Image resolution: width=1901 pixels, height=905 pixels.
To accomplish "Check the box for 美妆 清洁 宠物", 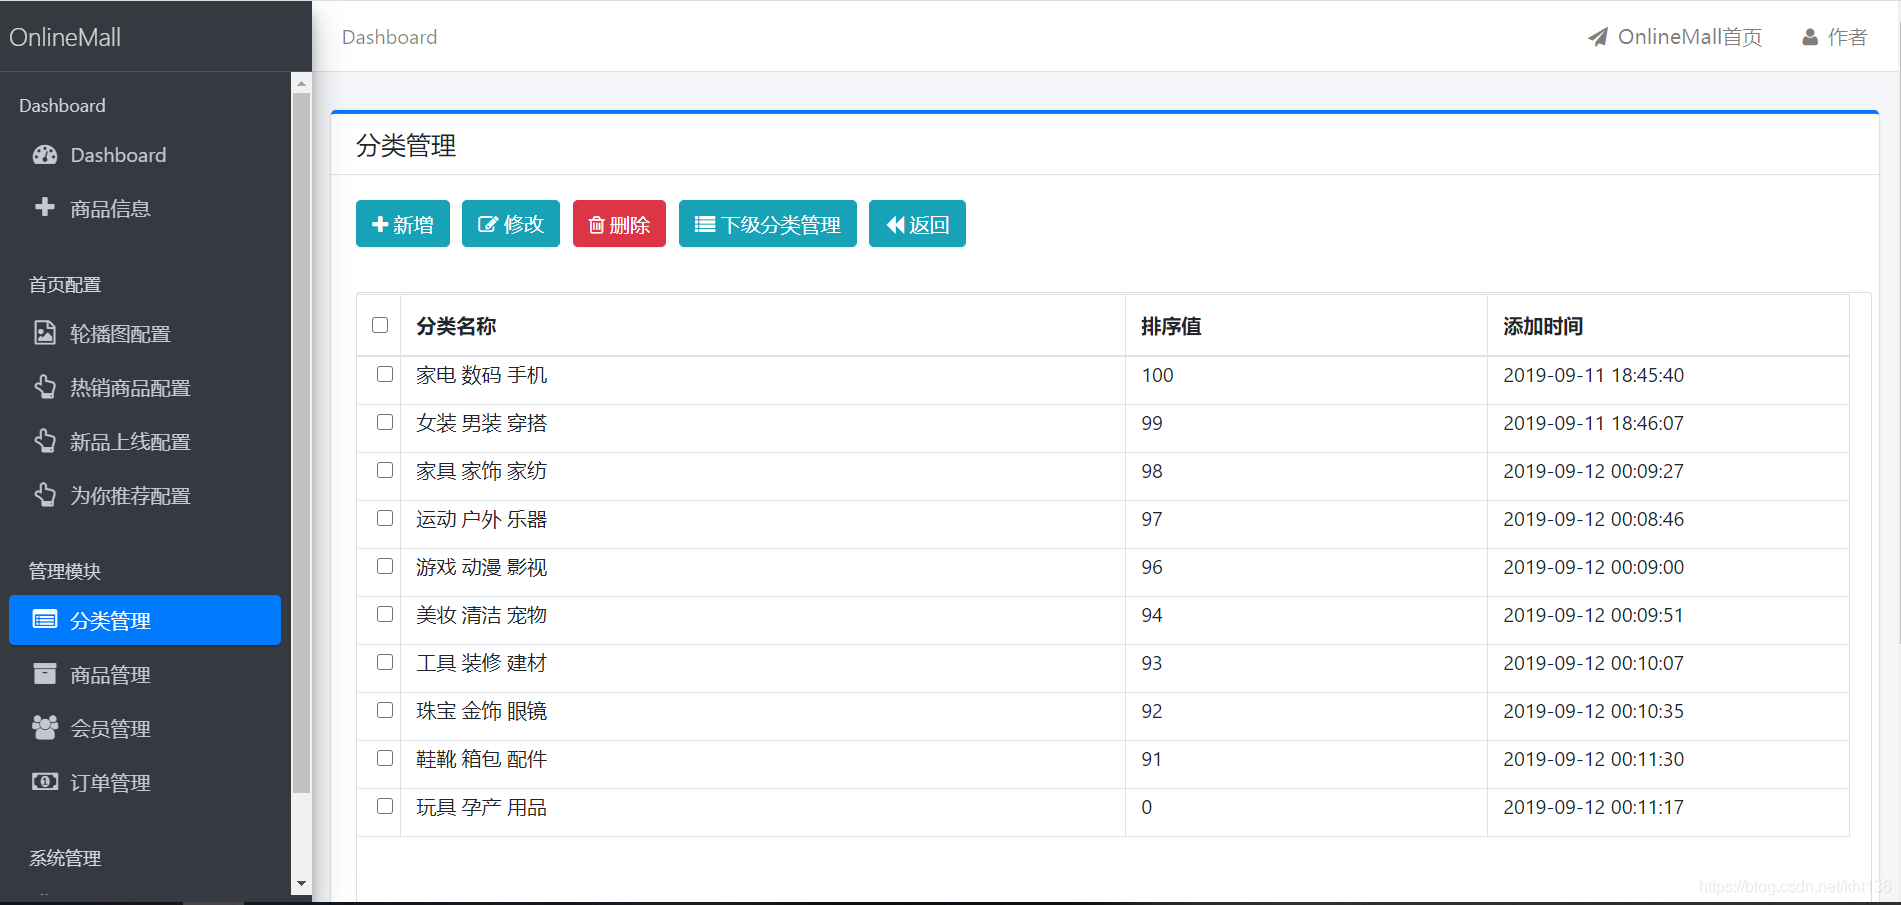I will (x=385, y=614).
